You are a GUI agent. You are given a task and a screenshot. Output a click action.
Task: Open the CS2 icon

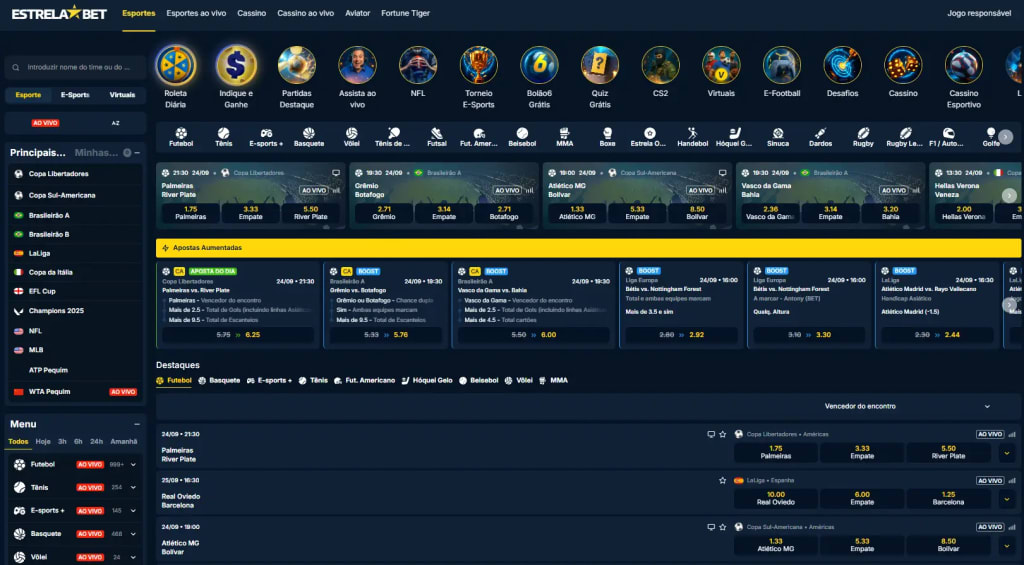pyautogui.click(x=660, y=65)
